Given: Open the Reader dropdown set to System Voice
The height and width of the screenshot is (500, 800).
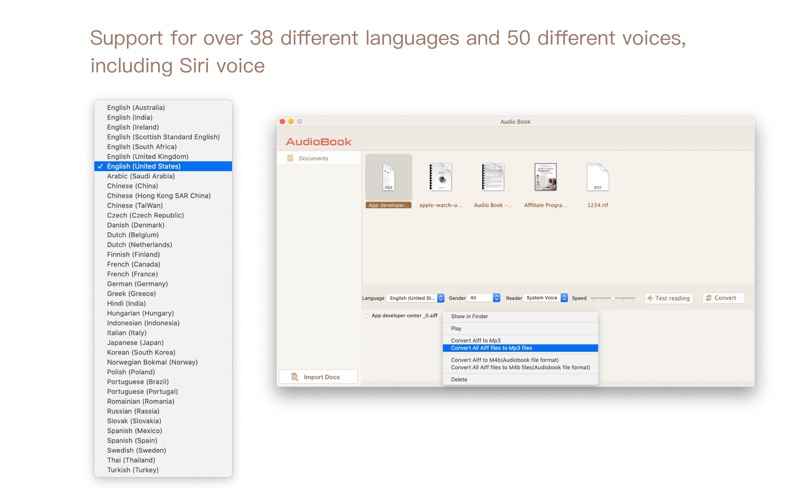Looking at the screenshot, I should (545, 298).
